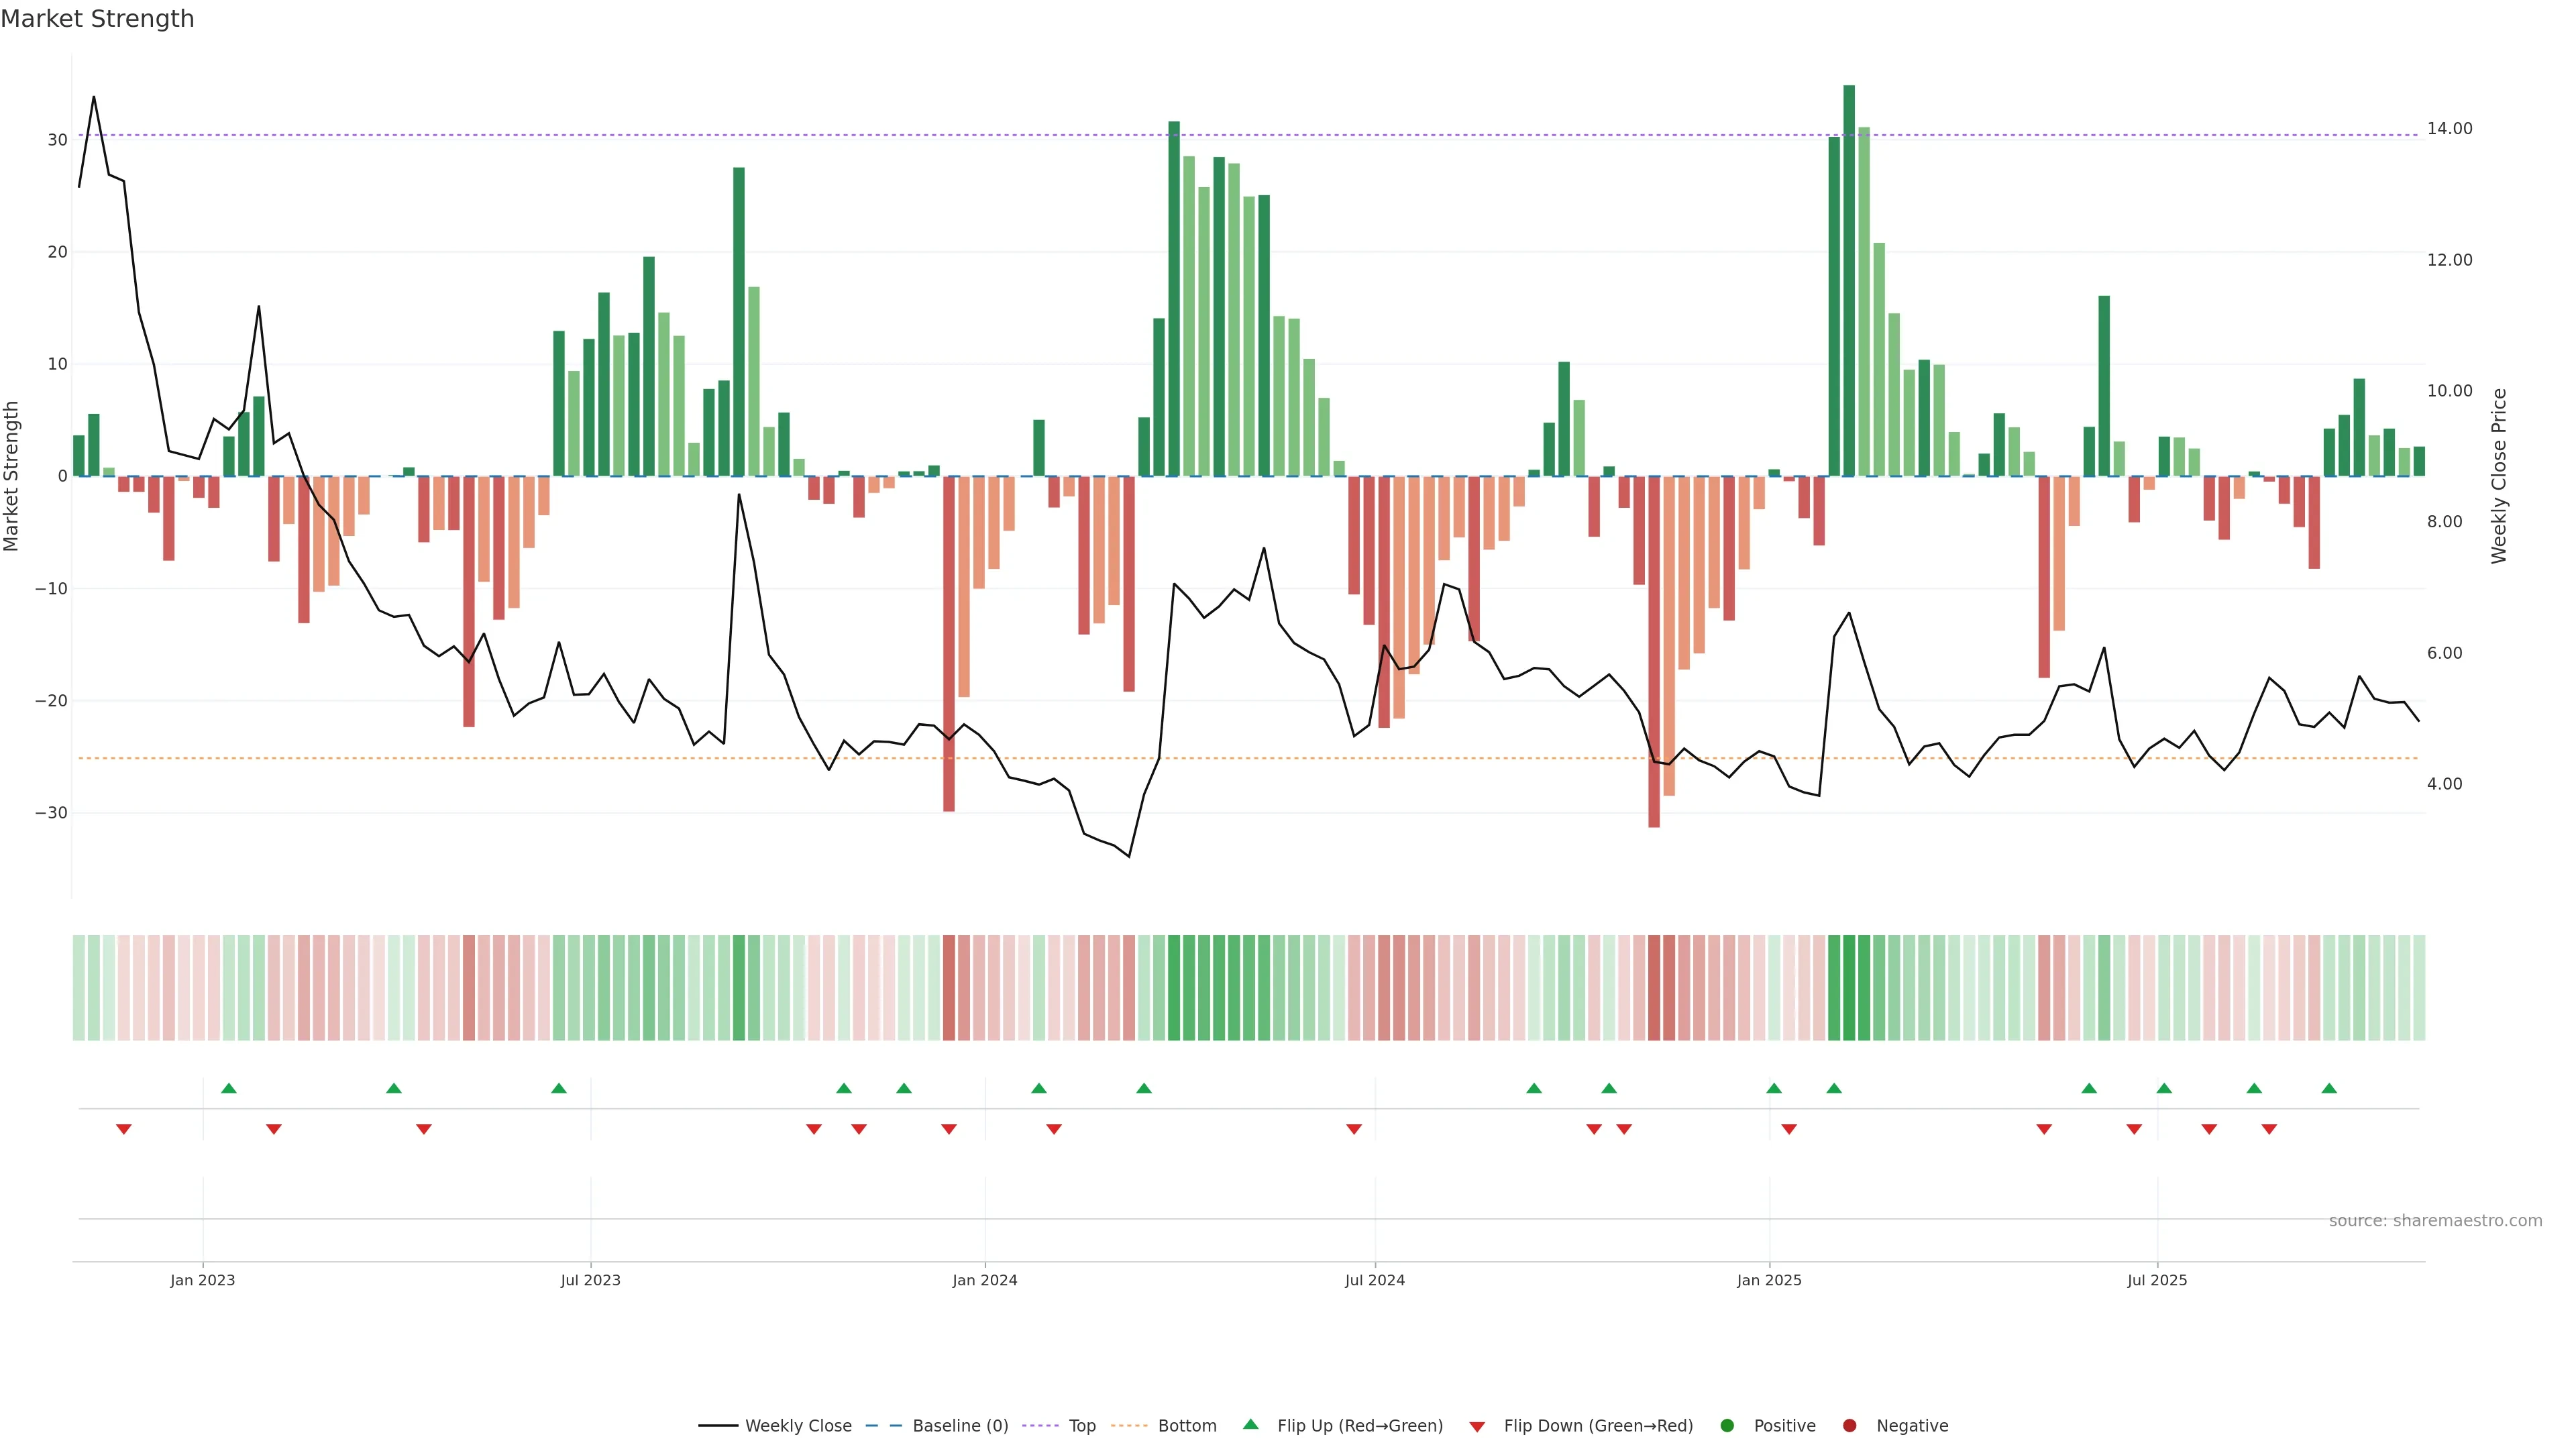Toggle the Top threshold legend entry
Screen dimensions: 2576x1449
(x=1081, y=1426)
